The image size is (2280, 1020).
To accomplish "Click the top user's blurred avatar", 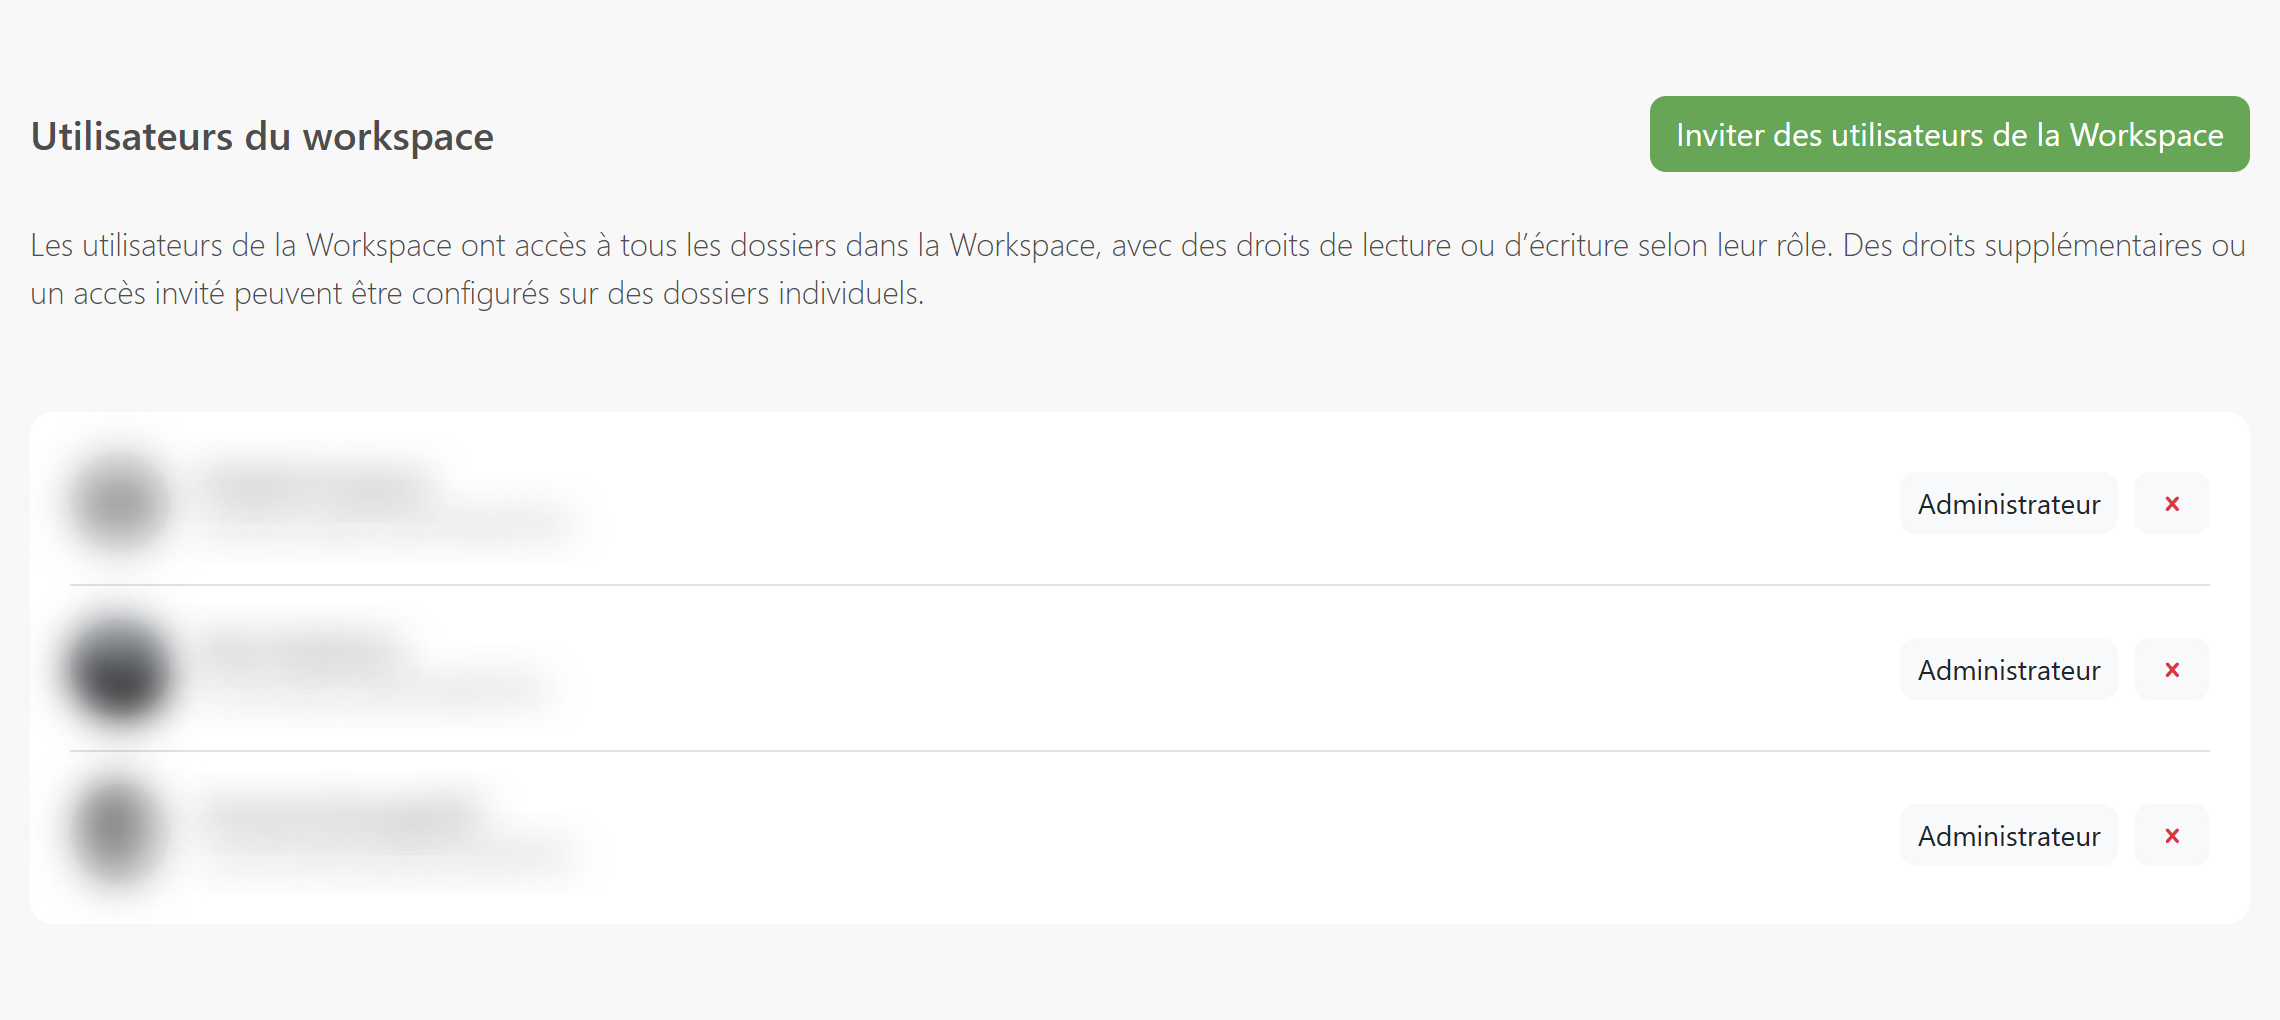I will (x=120, y=502).
